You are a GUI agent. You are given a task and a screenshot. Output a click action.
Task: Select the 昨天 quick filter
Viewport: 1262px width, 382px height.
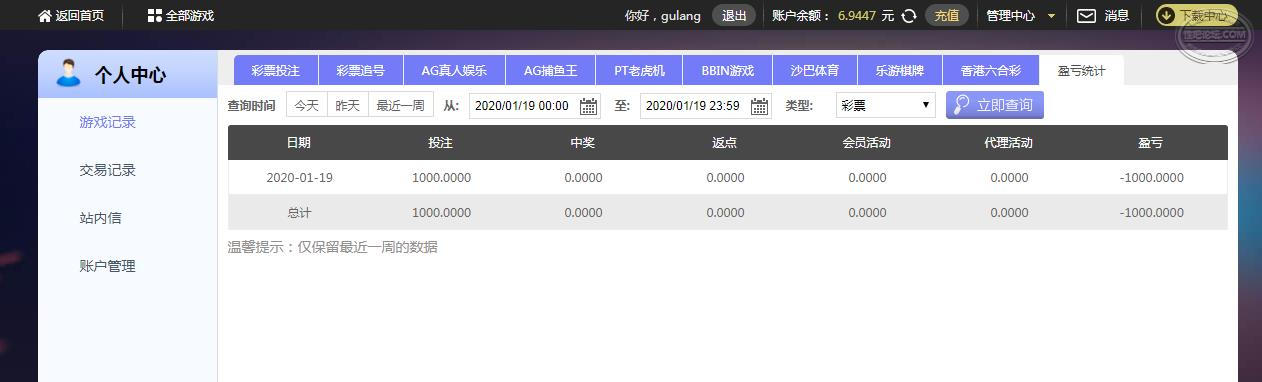click(347, 105)
